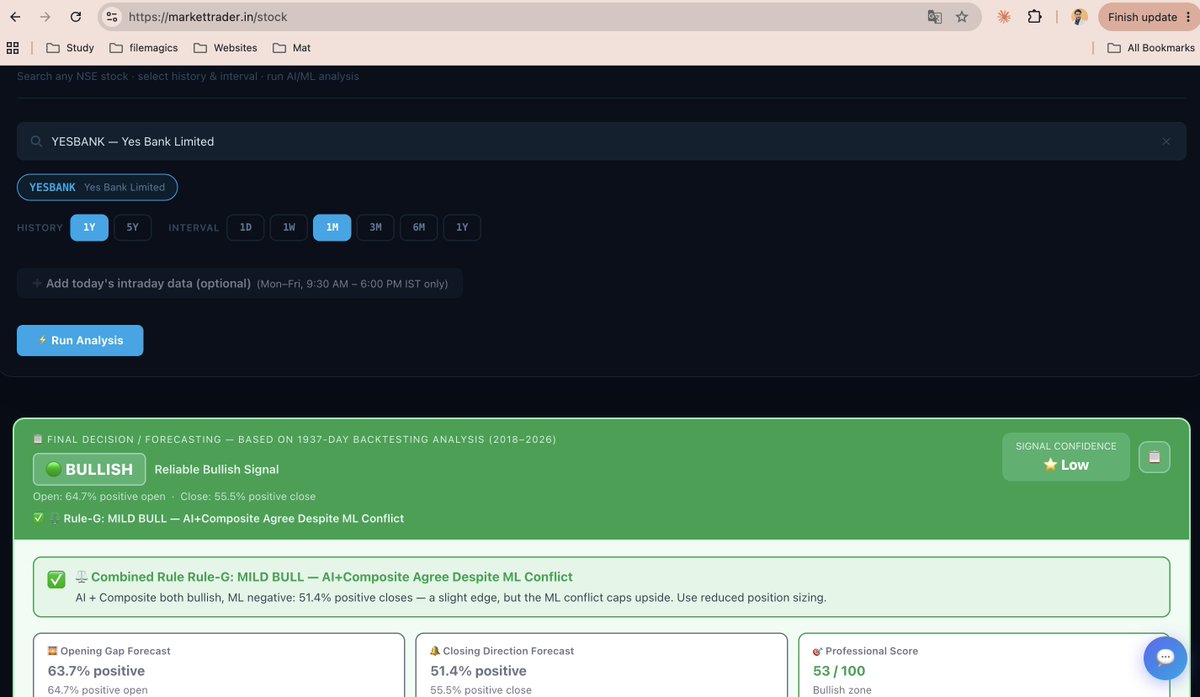Open the extensions puzzle menu

point(1035,17)
